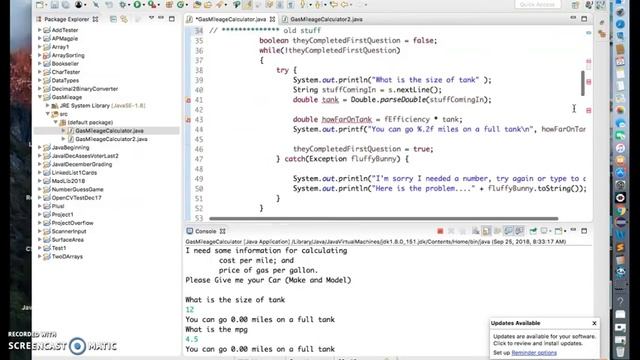Open the New wizard icon in toolbar
The height and width of the screenshot is (360, 640).
(x=40, y=4)
